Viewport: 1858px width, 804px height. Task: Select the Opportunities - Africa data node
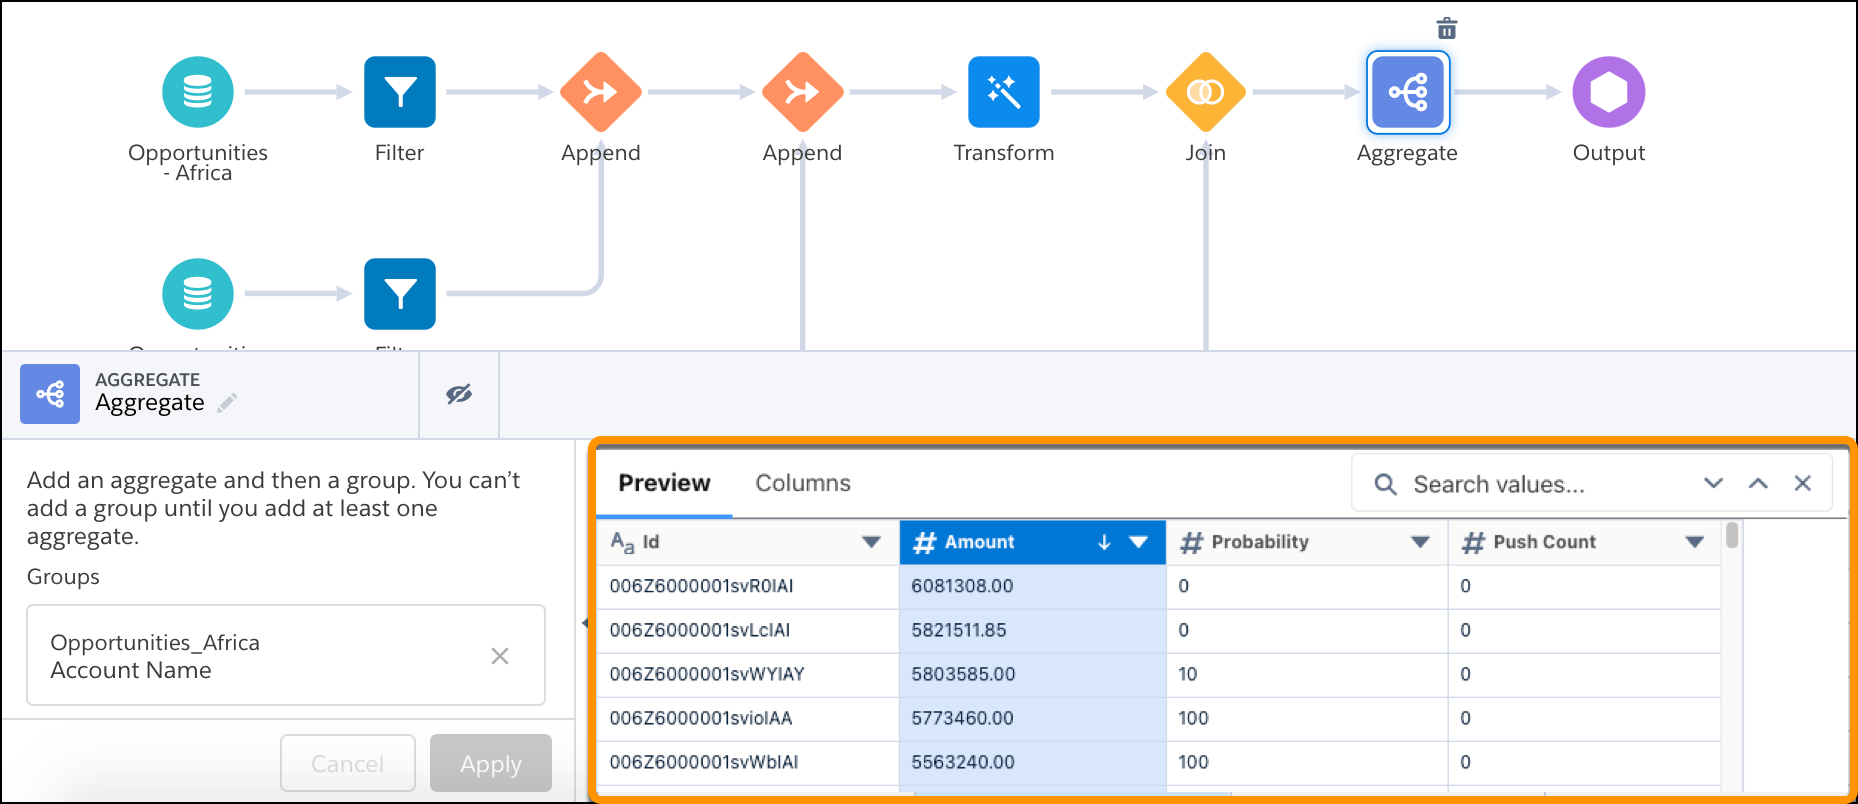[x=198, y=92]
